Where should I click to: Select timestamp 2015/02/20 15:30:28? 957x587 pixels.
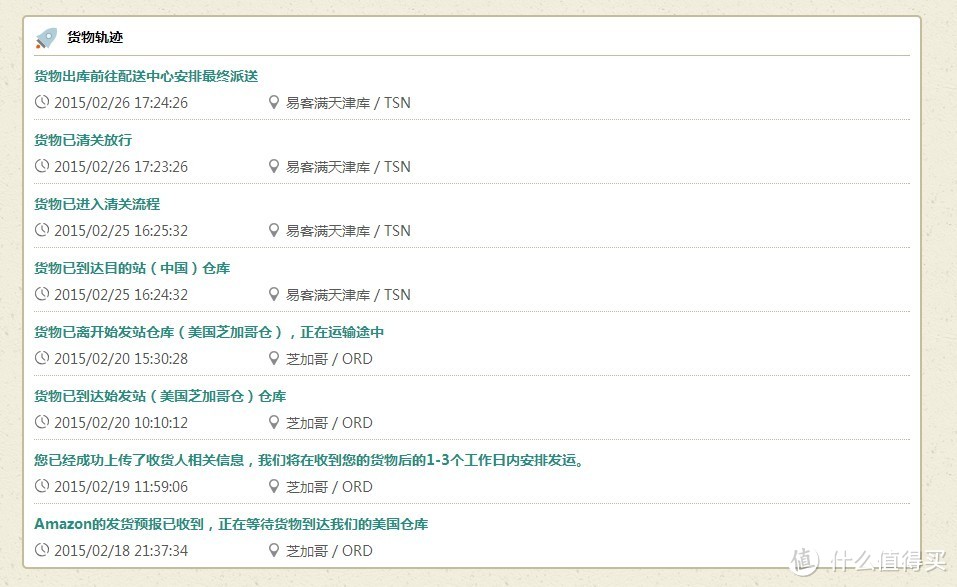click(121, 359)
